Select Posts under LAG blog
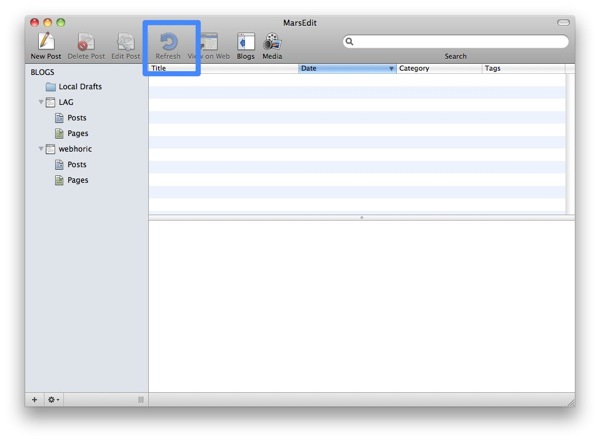Screen dimensions: 600x441 (x=76, y=118)
